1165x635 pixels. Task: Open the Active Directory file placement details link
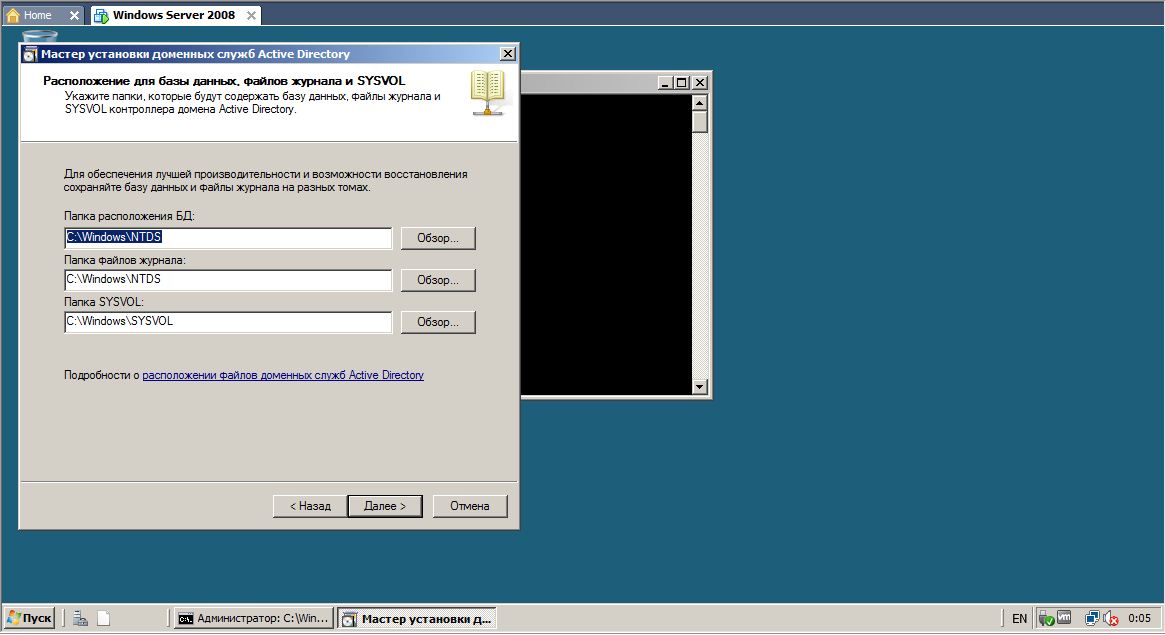click(283, 375)
